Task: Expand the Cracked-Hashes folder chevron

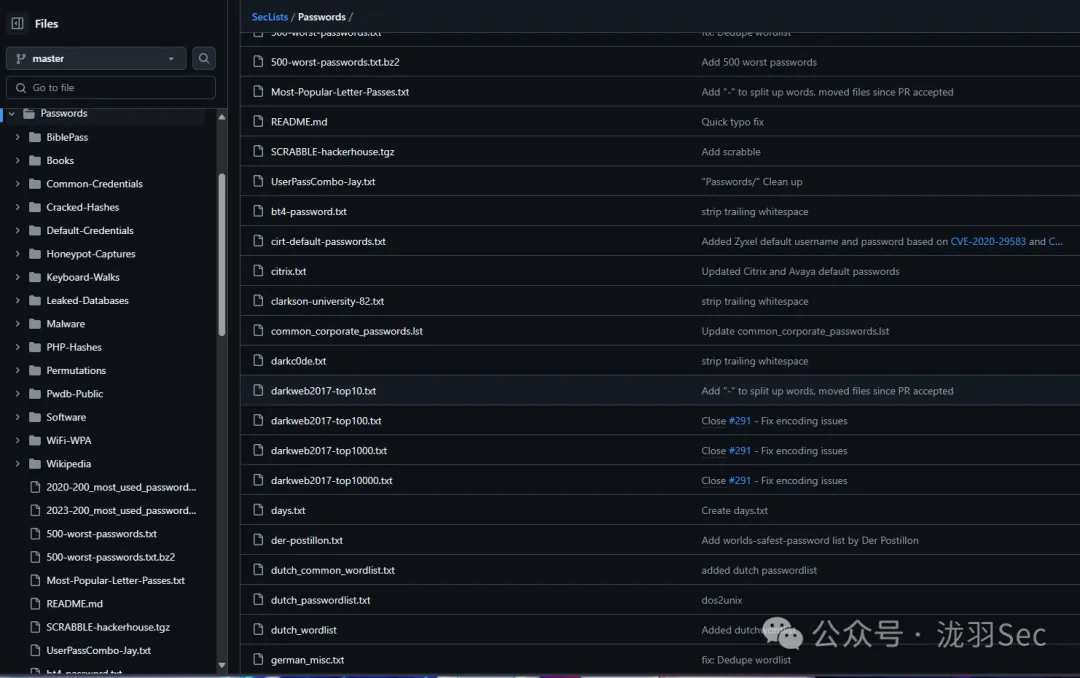Action: [17, 207]
